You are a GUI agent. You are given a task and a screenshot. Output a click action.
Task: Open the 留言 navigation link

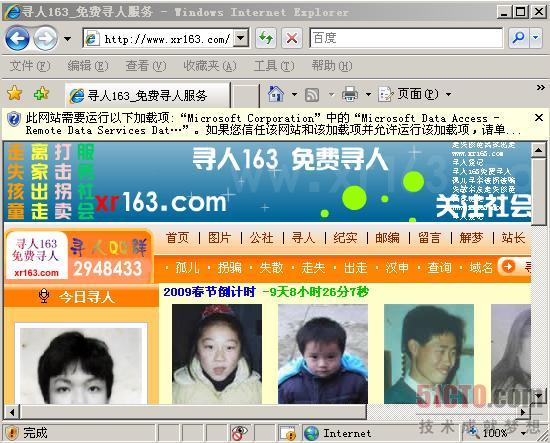(x=429, y=238)
